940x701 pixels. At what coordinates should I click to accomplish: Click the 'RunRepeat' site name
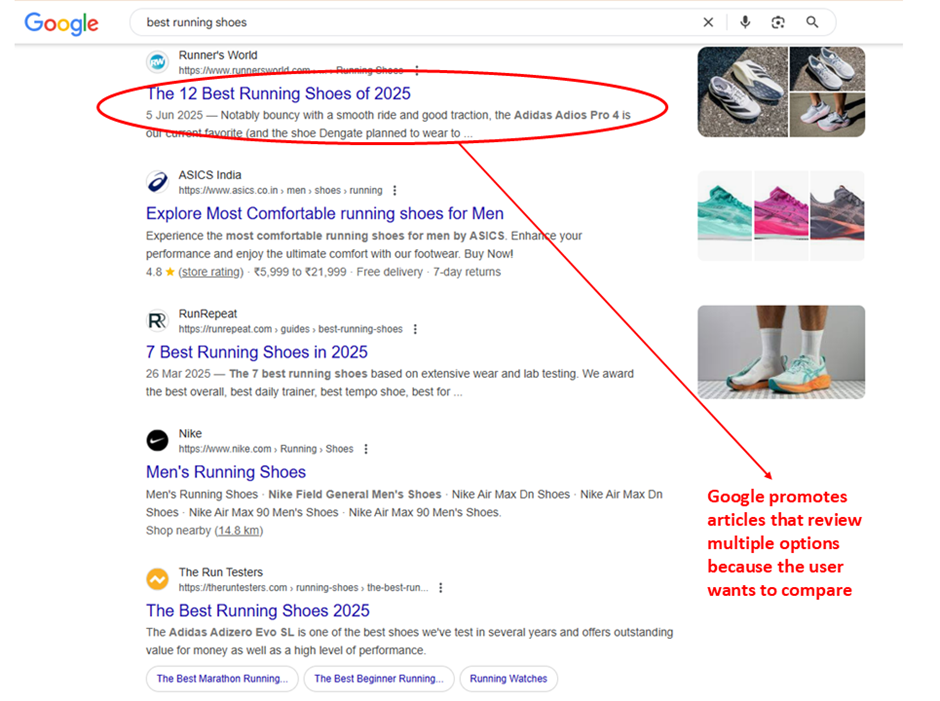pyautogui.click(x=208, y=314)
